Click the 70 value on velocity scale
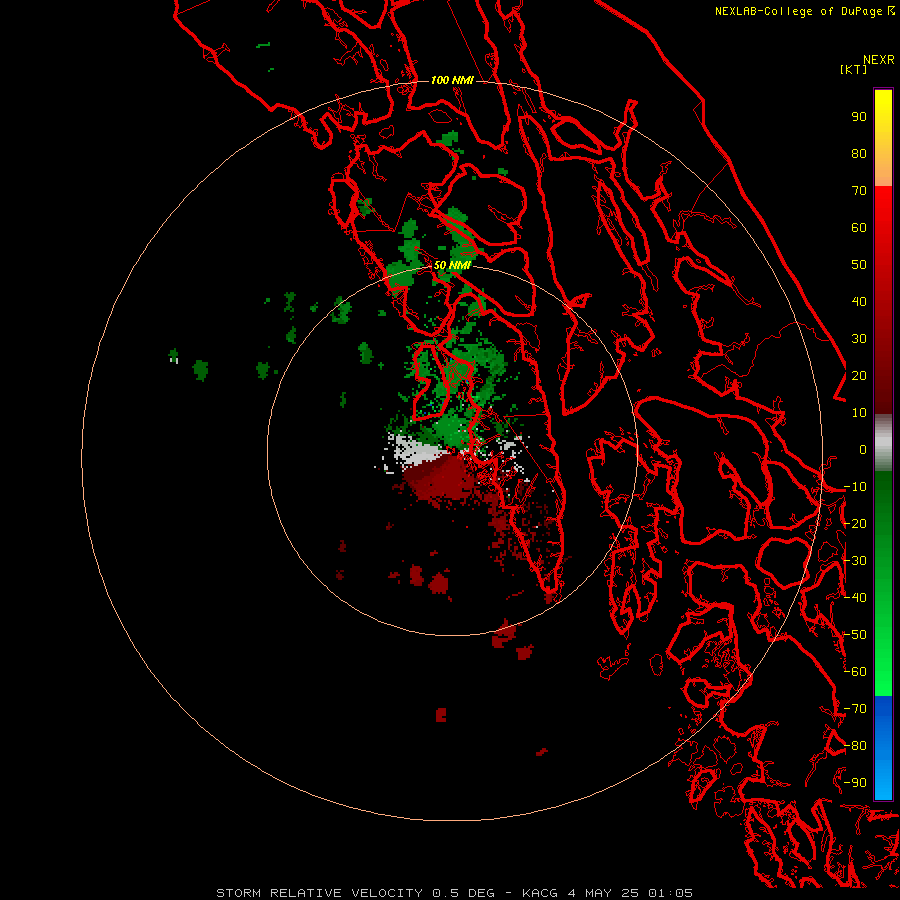 [859, 191]
